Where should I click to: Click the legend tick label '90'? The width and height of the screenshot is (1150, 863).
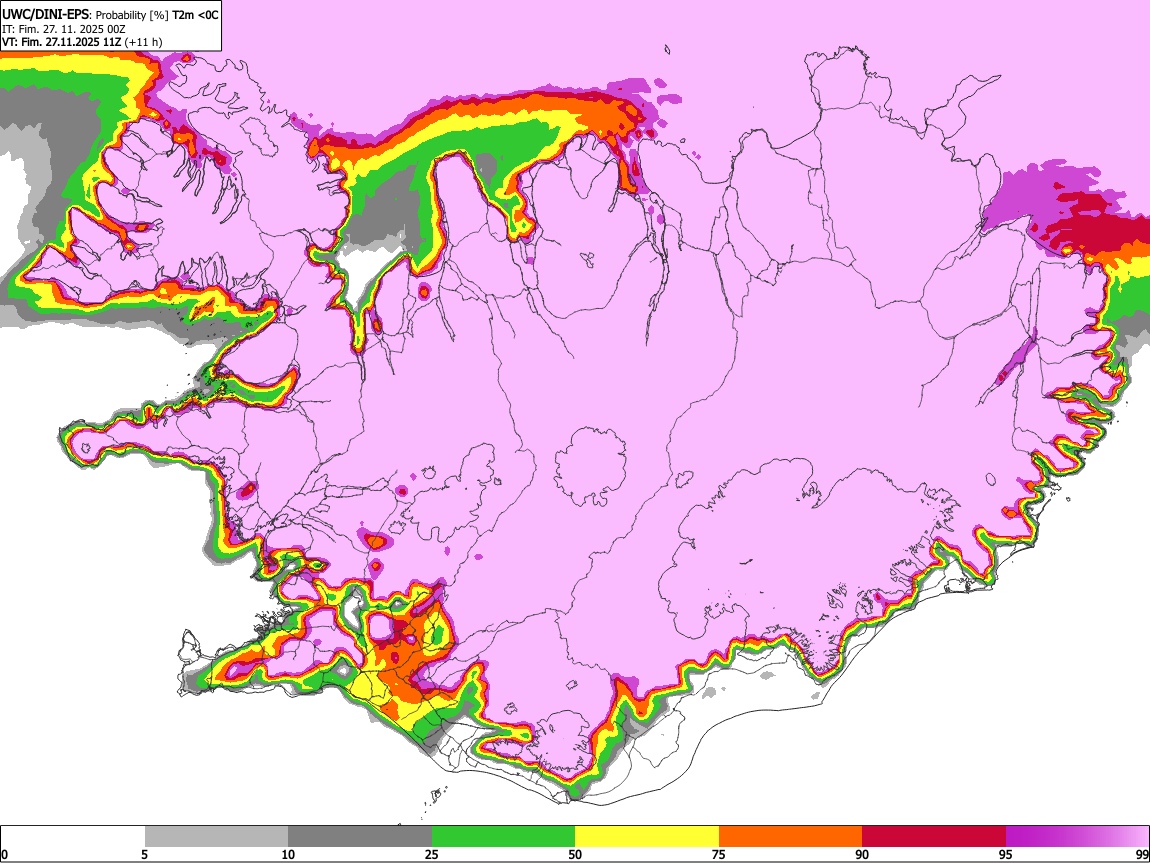tap(862, 855)
